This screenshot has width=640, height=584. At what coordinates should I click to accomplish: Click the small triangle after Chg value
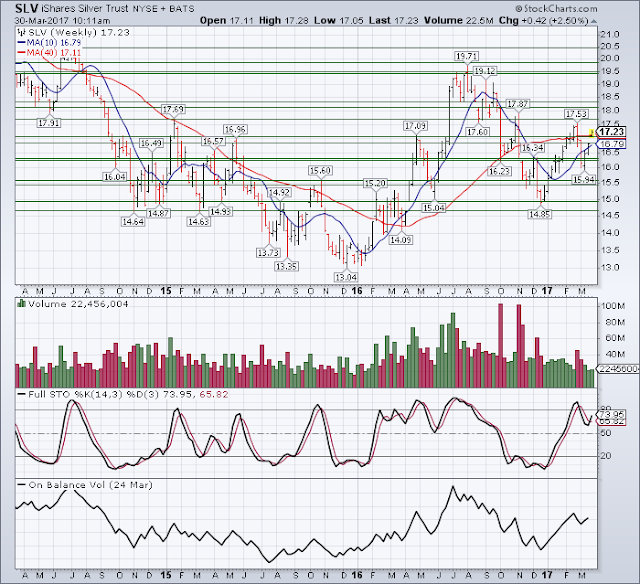(593, 21)
